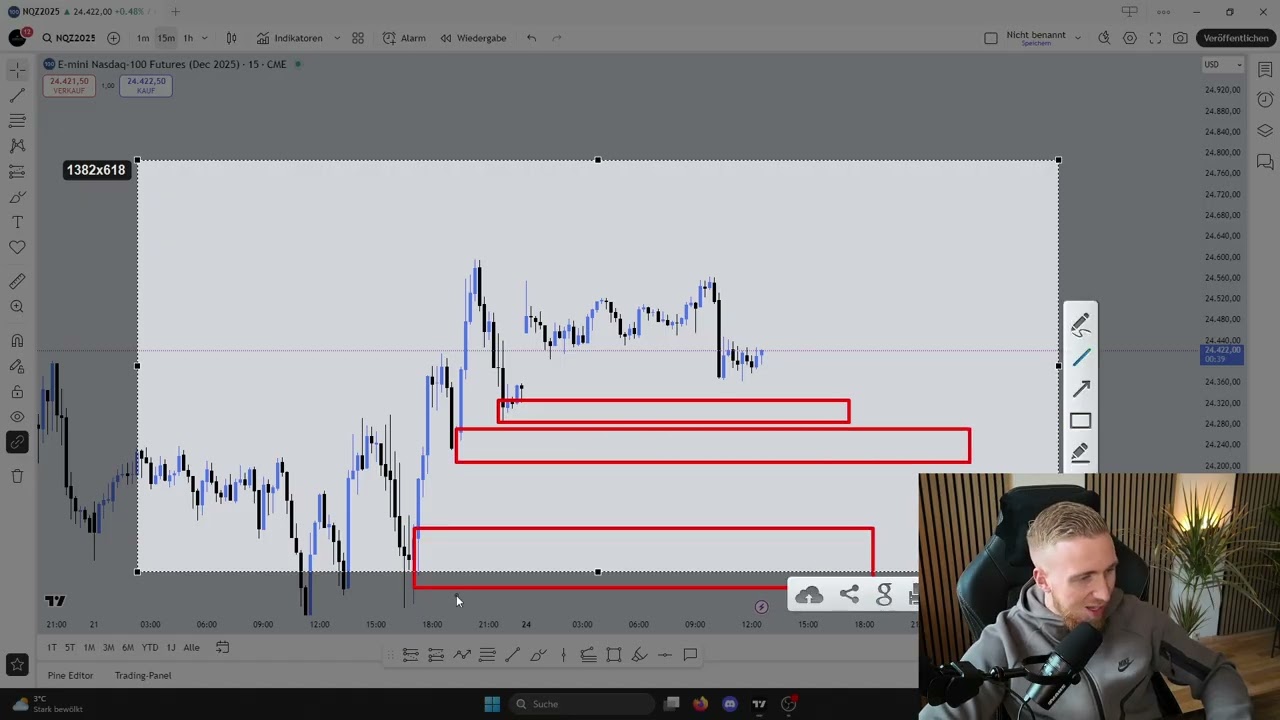Open the USD currency dropdown
1280x720 pixels.
click(x=1222, y=65)
